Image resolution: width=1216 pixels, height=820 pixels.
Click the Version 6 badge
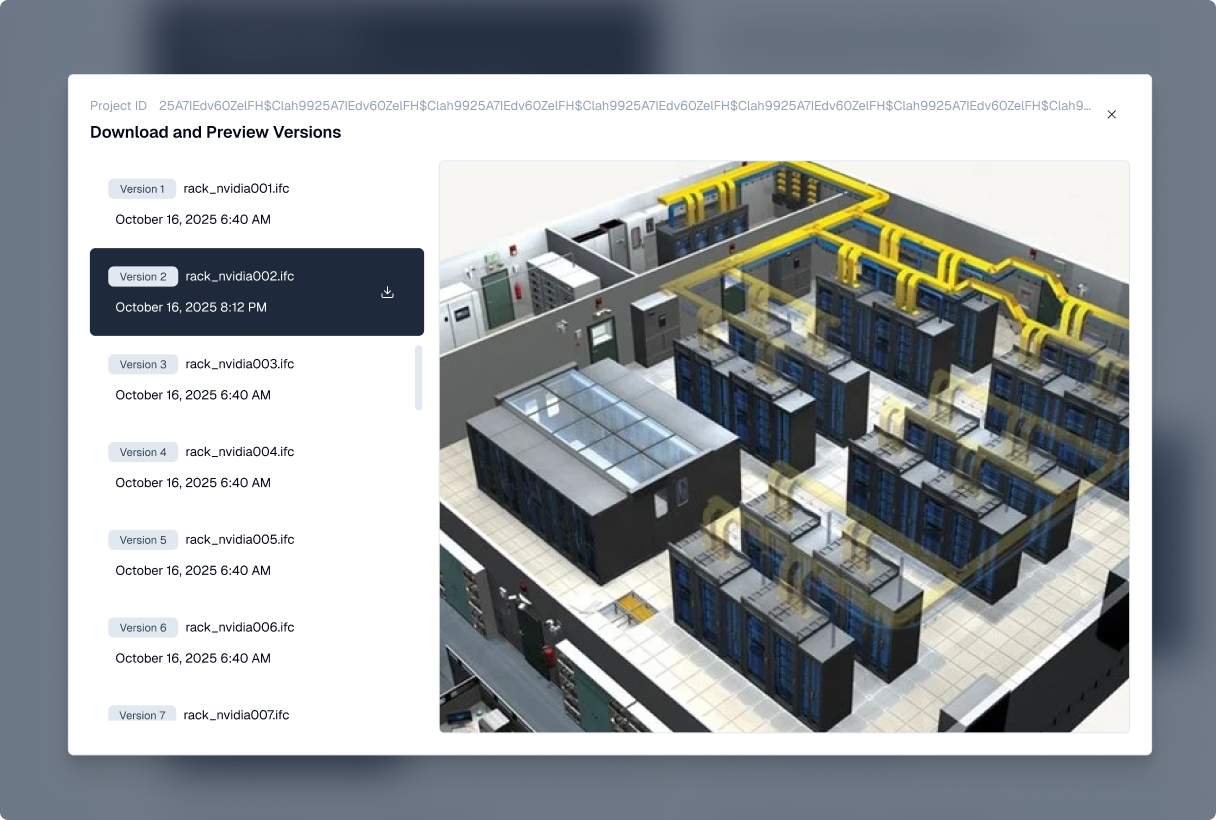pos(143,628)
